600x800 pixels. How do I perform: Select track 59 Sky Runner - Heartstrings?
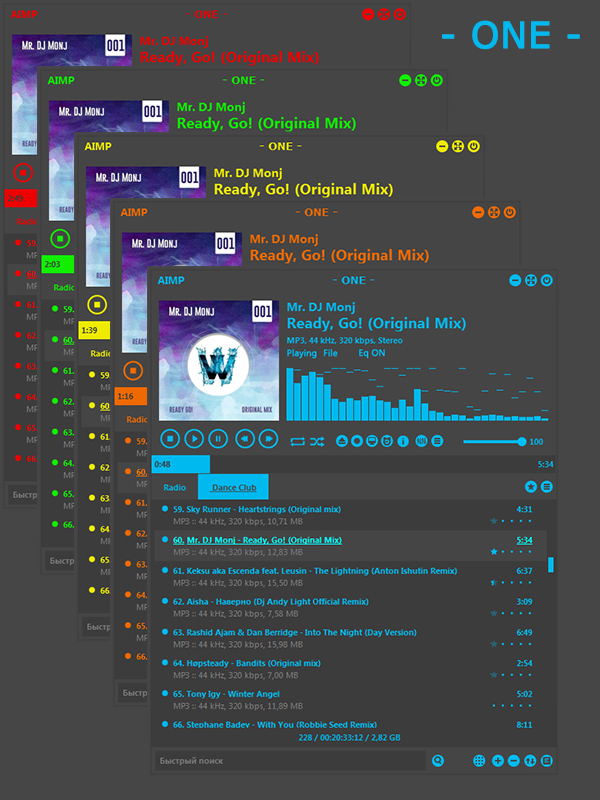(349, 515)
